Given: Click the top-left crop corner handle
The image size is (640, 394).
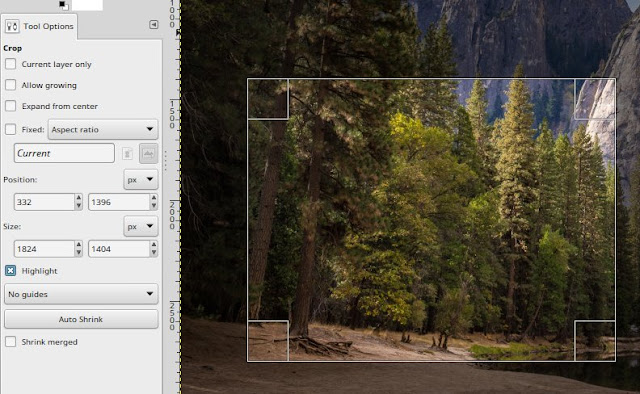Looking at the screenshot, I should [x=268, y=99].
